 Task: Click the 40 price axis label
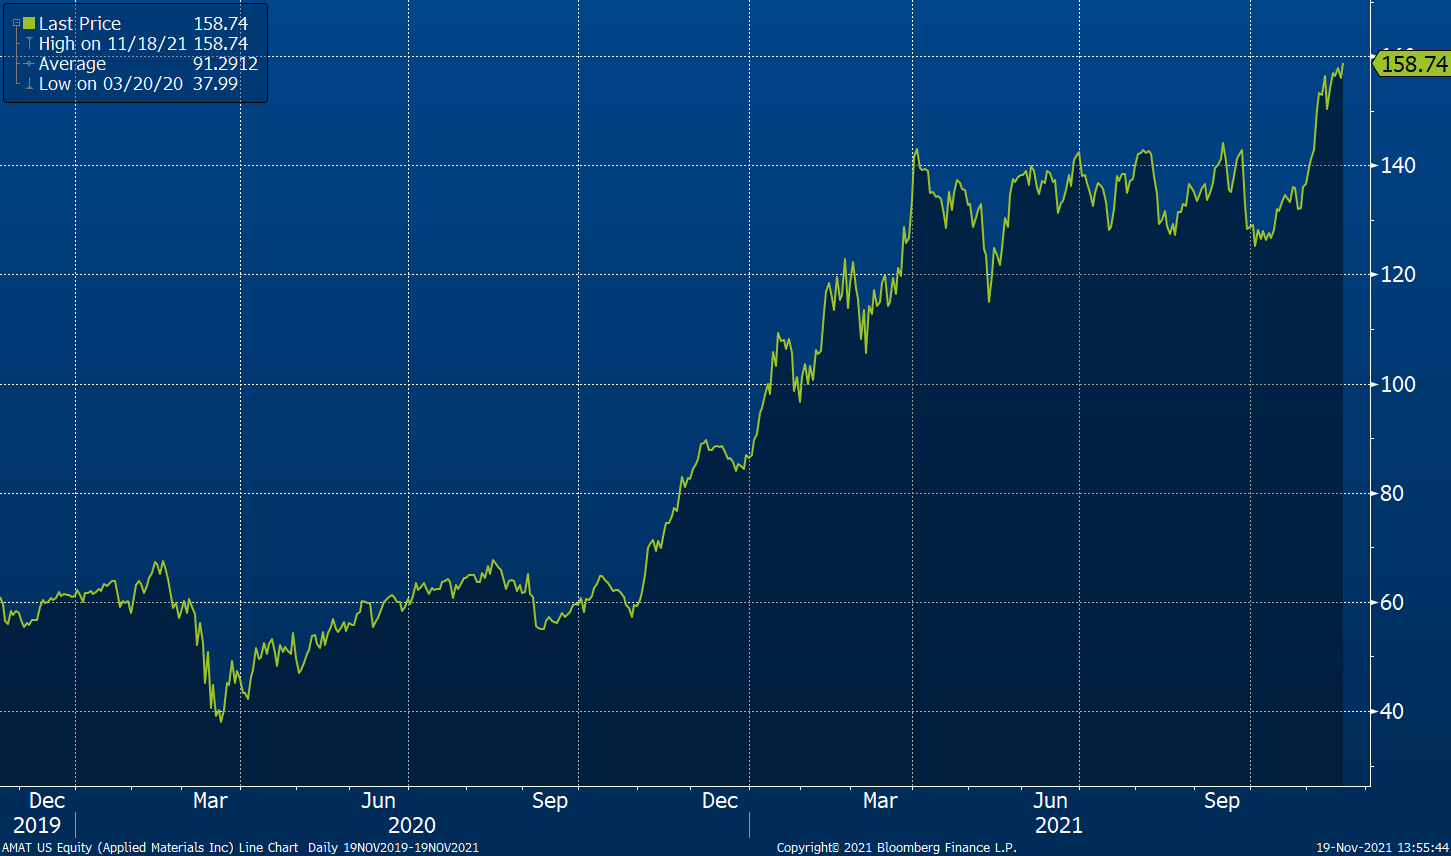[x=1392, y=712]
